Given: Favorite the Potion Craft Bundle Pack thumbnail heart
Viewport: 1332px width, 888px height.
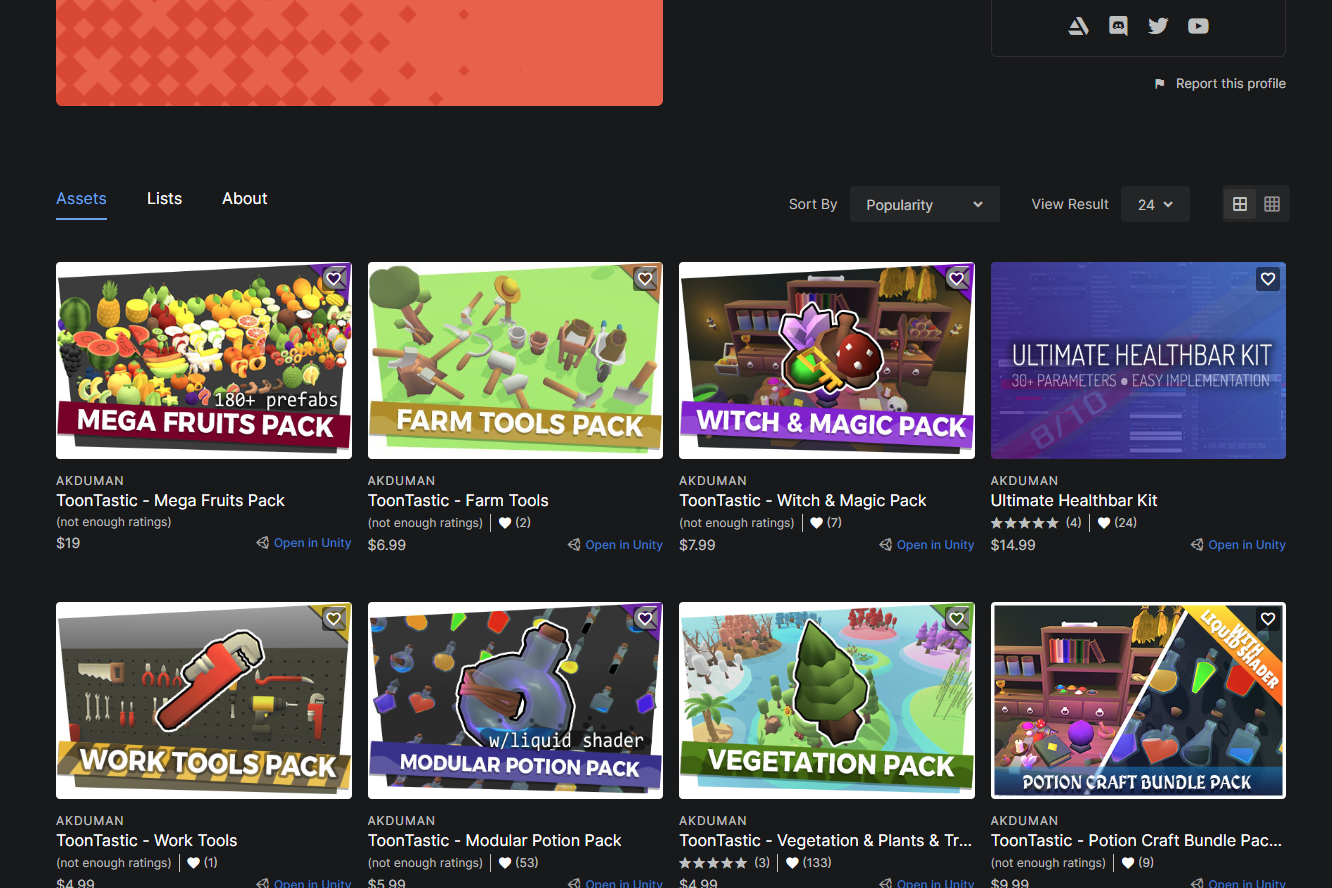Looking at the screenshot, I should point(1268,620).
